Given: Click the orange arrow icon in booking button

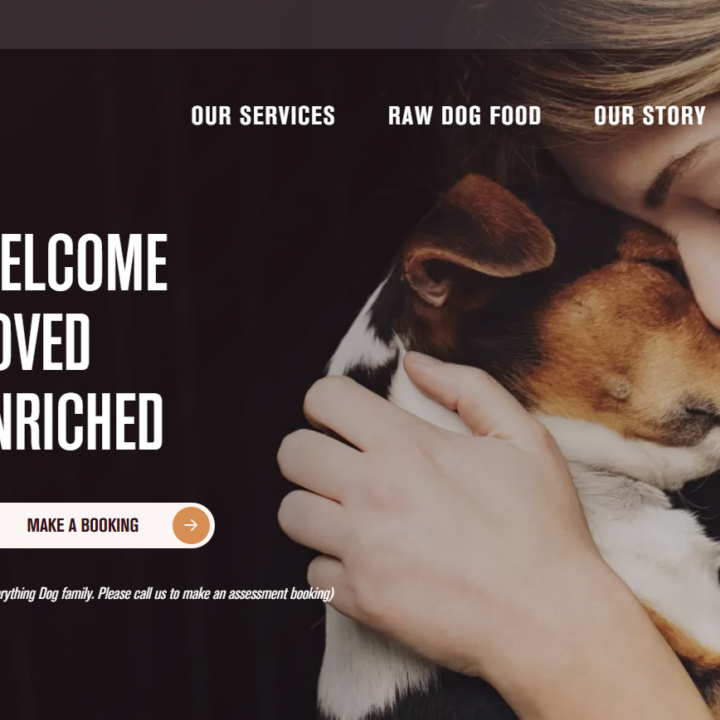Looking at the screenshot, I should [191, 525].
